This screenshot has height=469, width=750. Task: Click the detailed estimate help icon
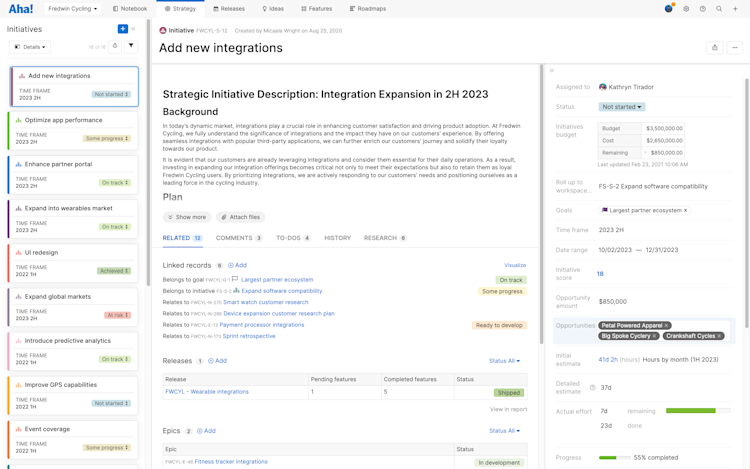tap(593, 388)
